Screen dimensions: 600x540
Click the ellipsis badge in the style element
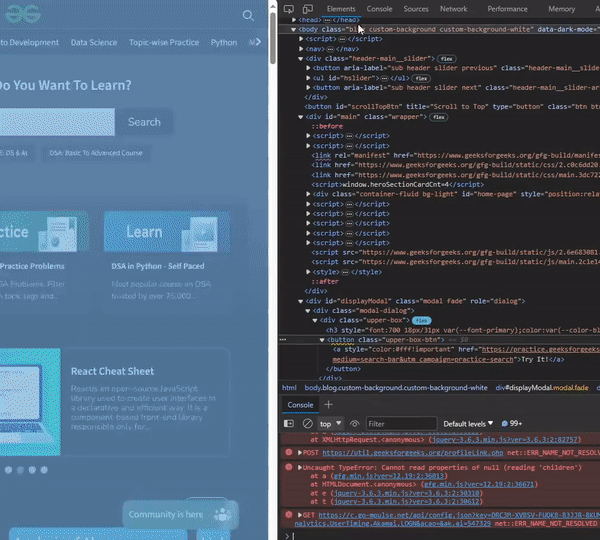pos(345,272)
